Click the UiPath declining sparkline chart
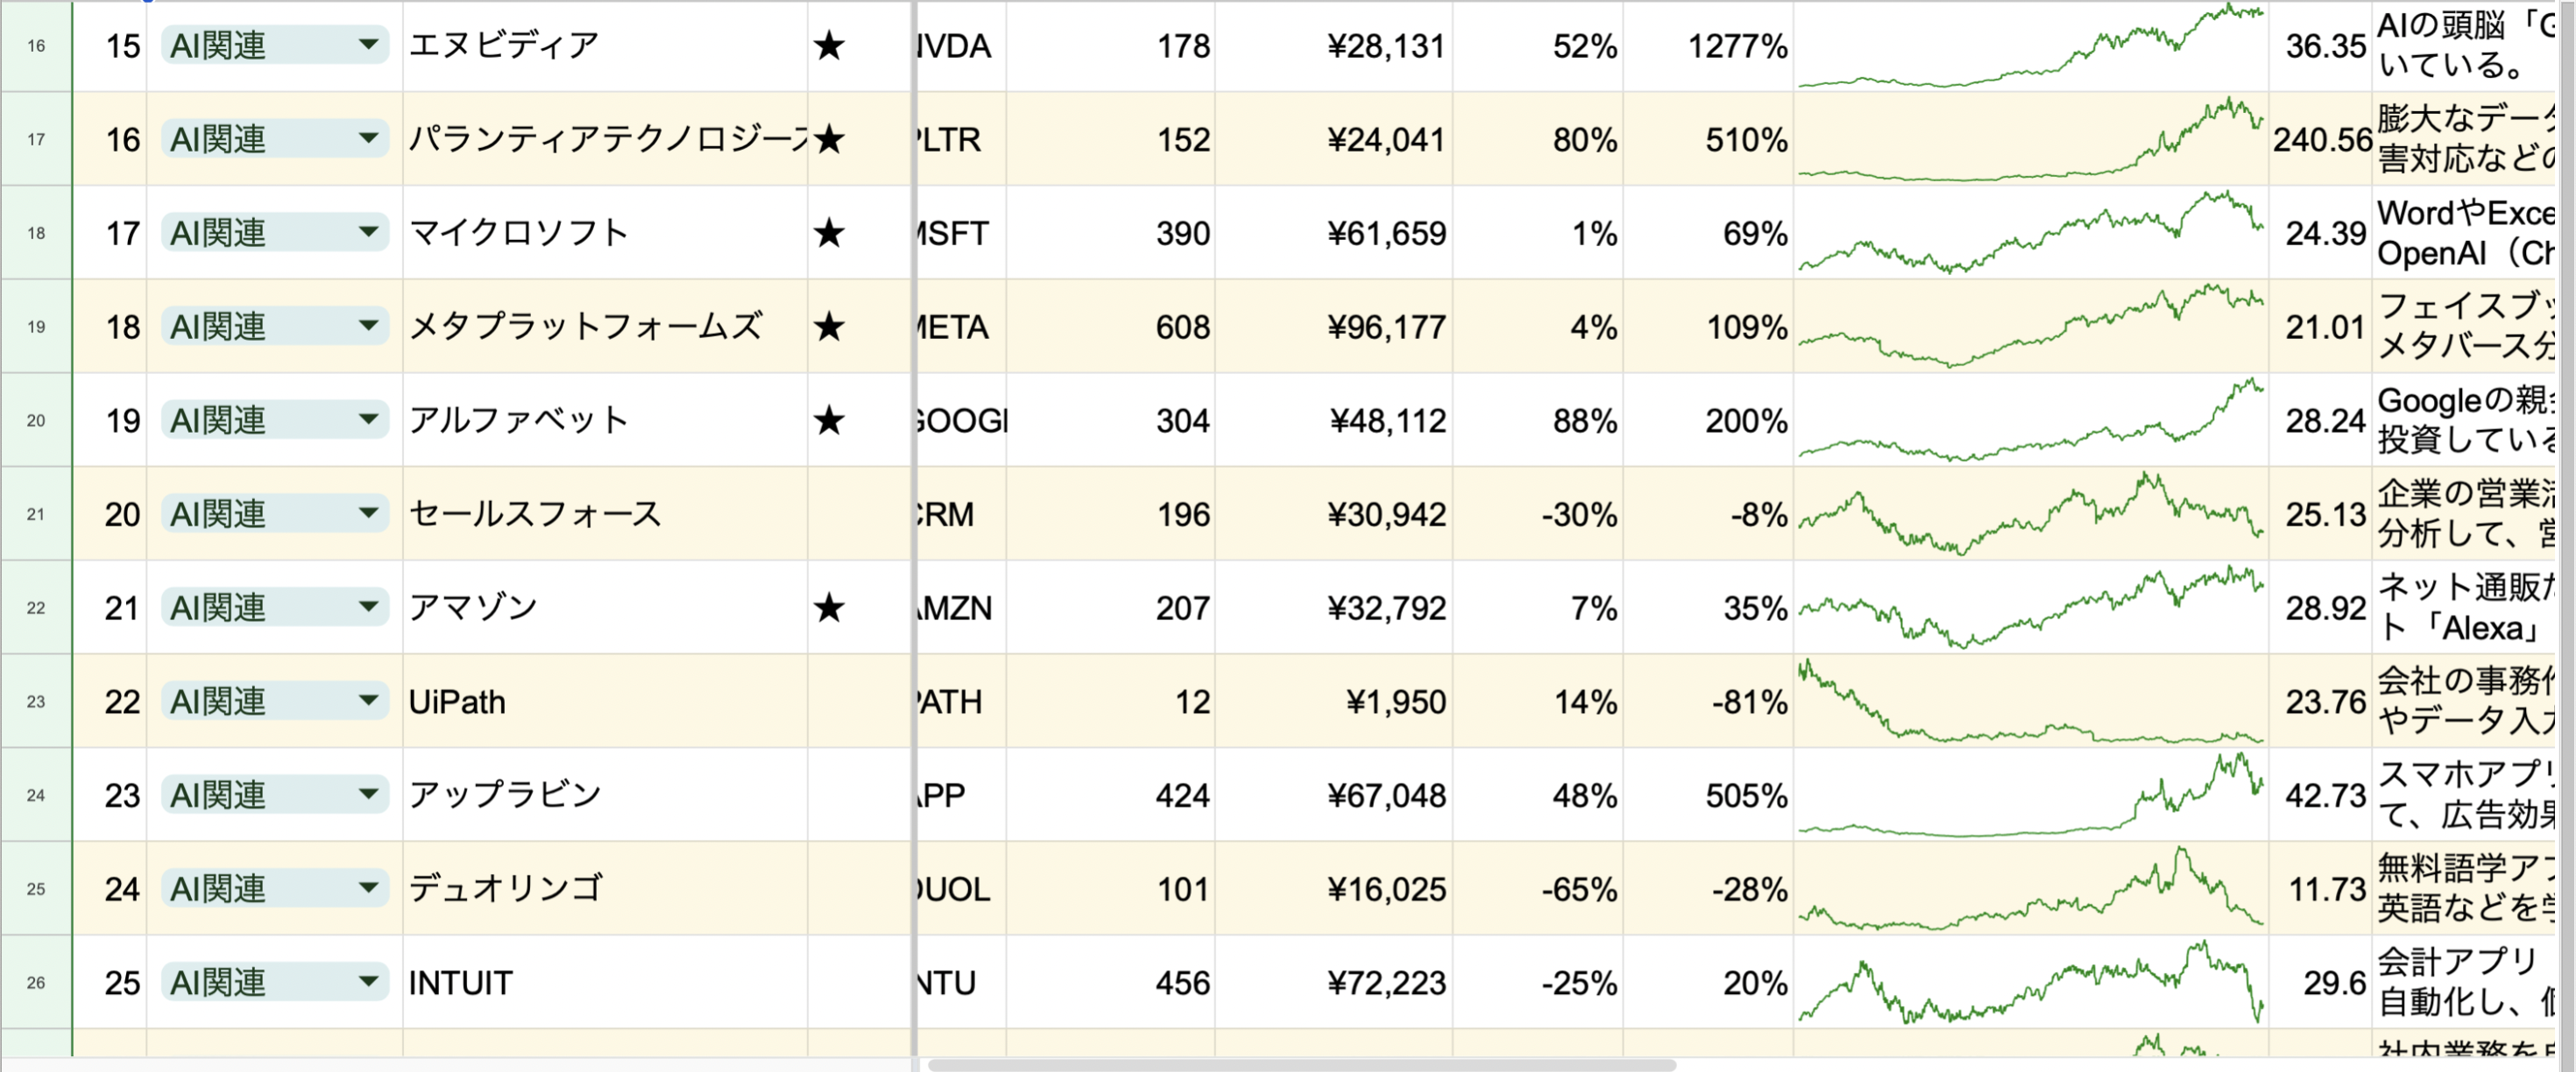The height and width of the screenshot is (1072, 2576). click(x=2030, y=702)
